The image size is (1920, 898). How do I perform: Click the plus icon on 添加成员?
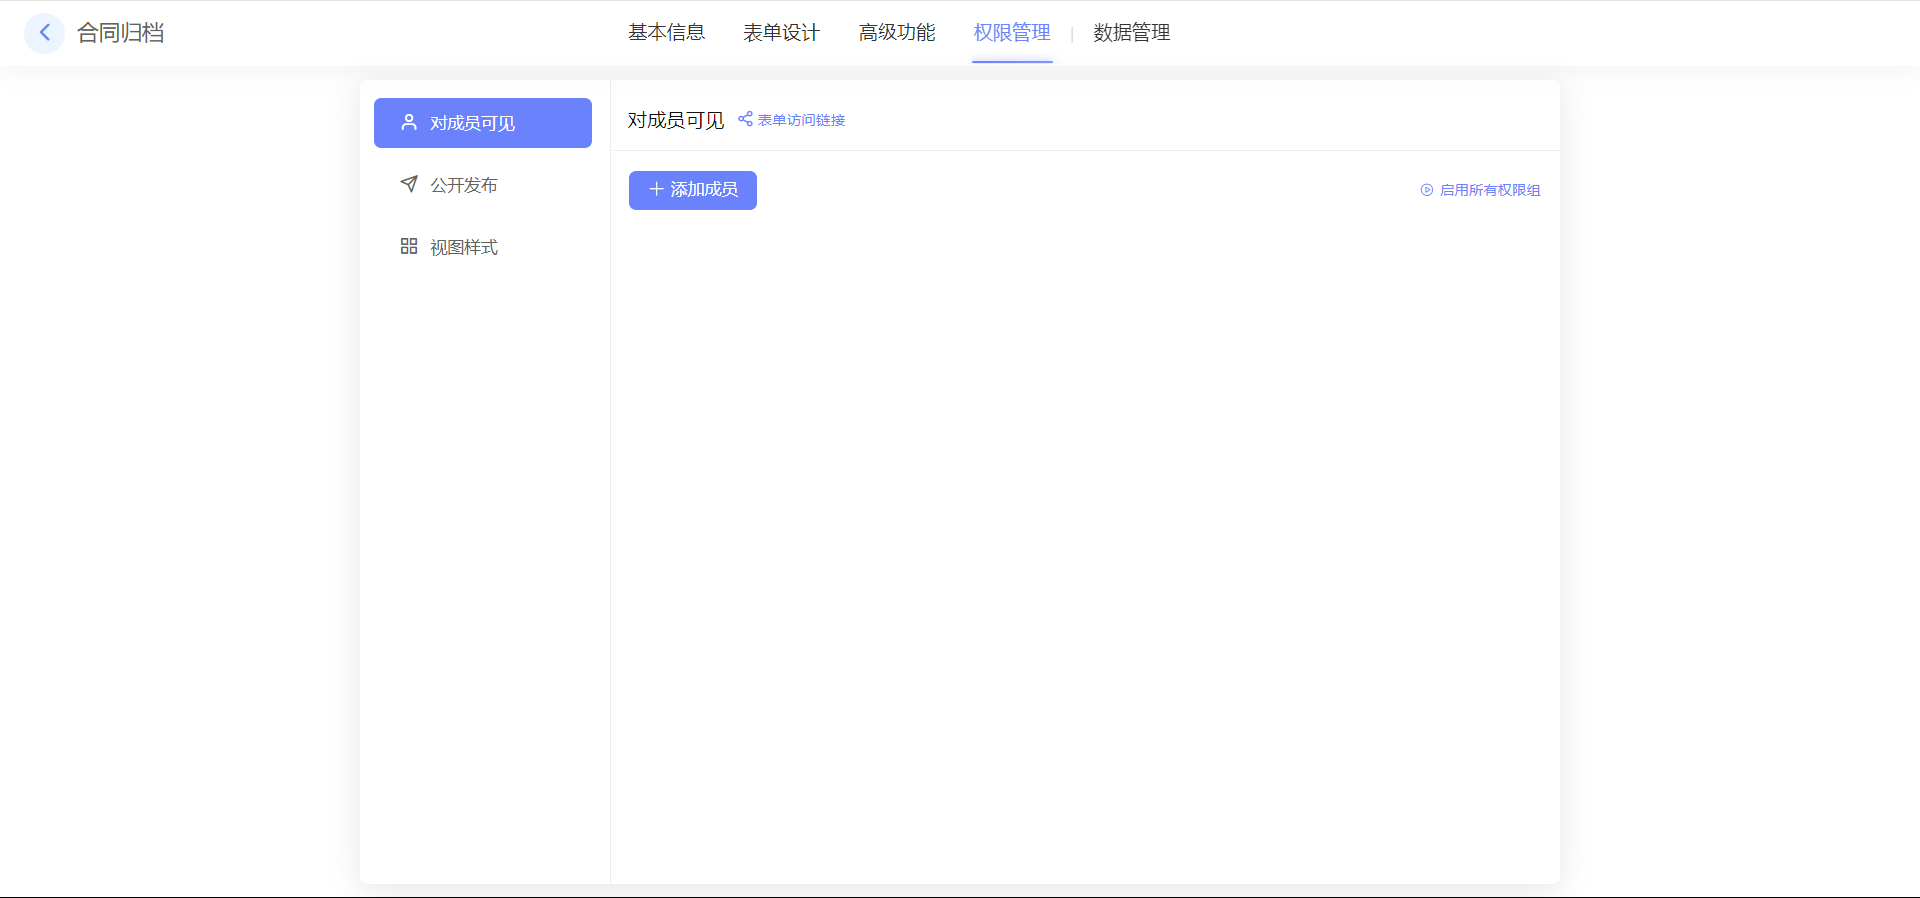(x=656, y=189)
